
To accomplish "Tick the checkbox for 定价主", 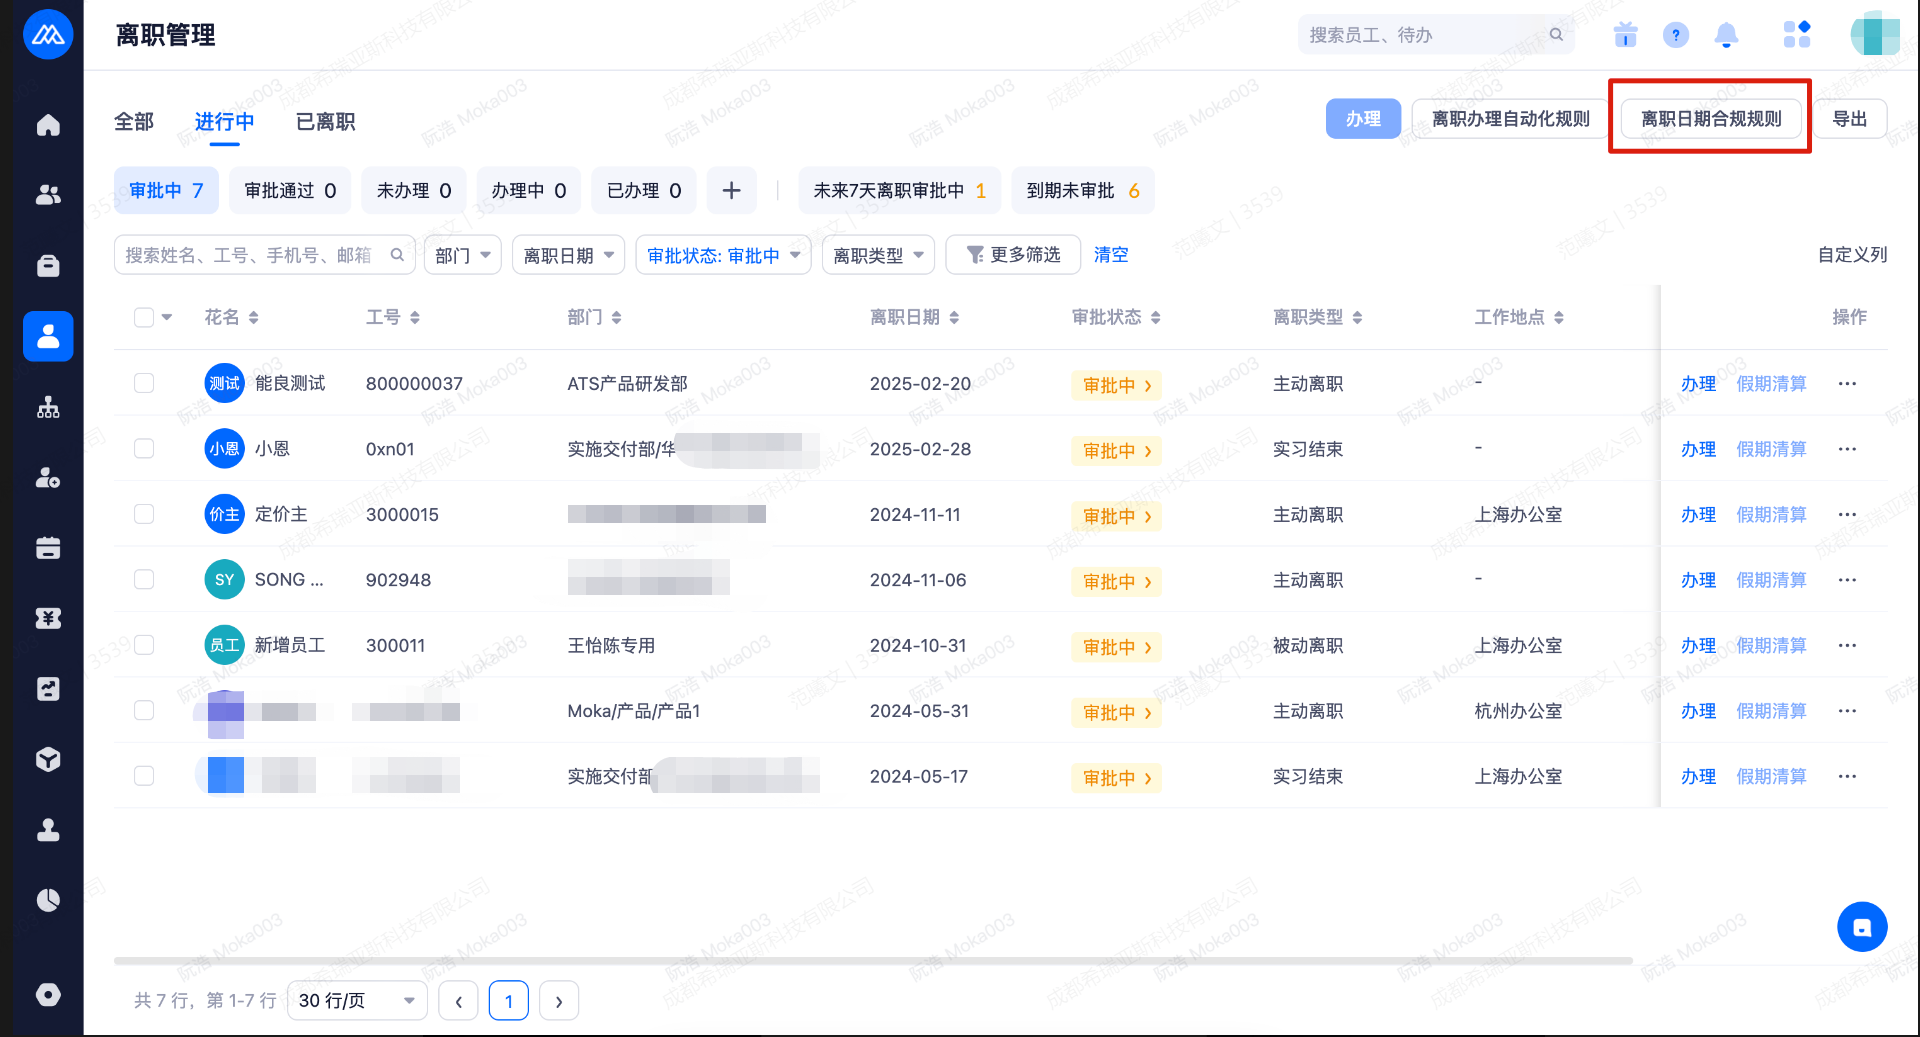I will coord(144,514).
